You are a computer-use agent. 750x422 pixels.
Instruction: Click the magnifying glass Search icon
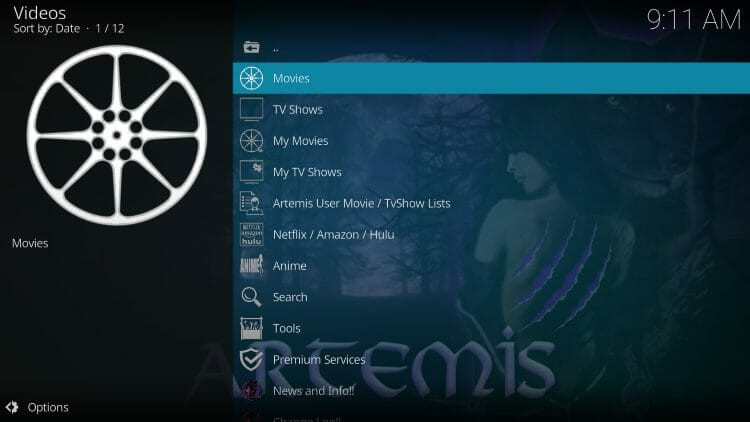tap(251, 297)
